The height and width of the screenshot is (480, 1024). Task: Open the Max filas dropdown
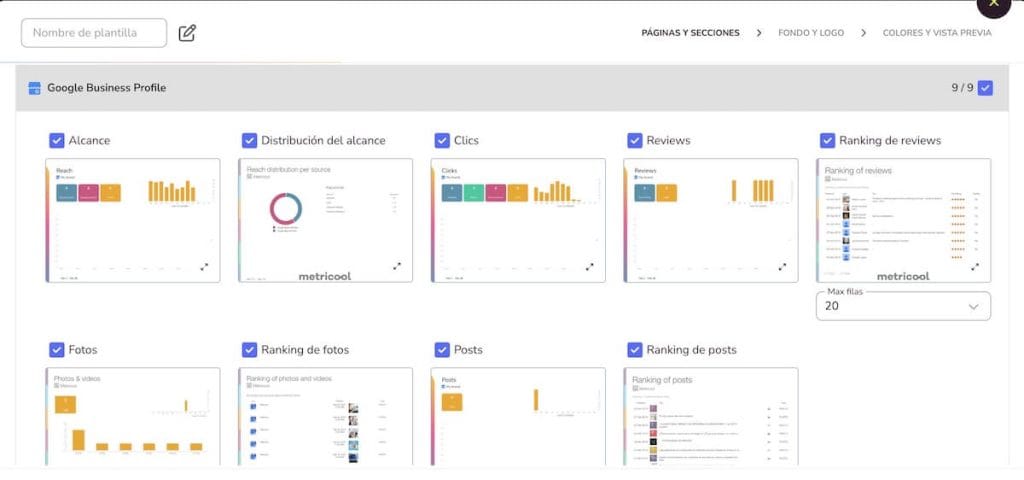pos(903,306)
